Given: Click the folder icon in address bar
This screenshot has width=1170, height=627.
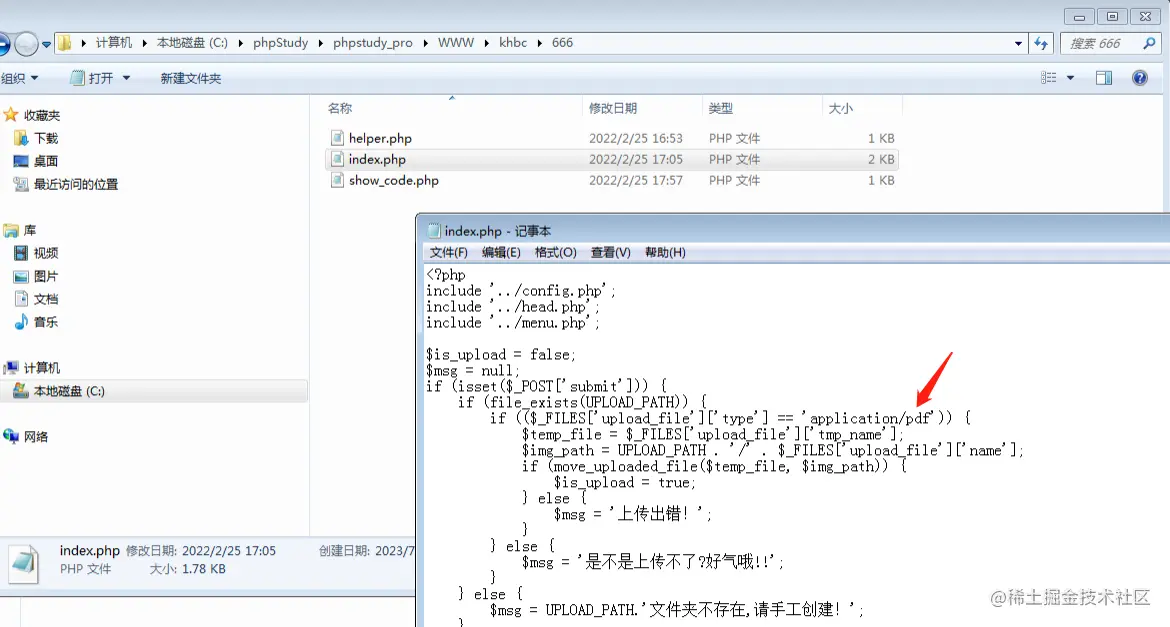Looking at the screenshot, I should [x=65, y=43].
